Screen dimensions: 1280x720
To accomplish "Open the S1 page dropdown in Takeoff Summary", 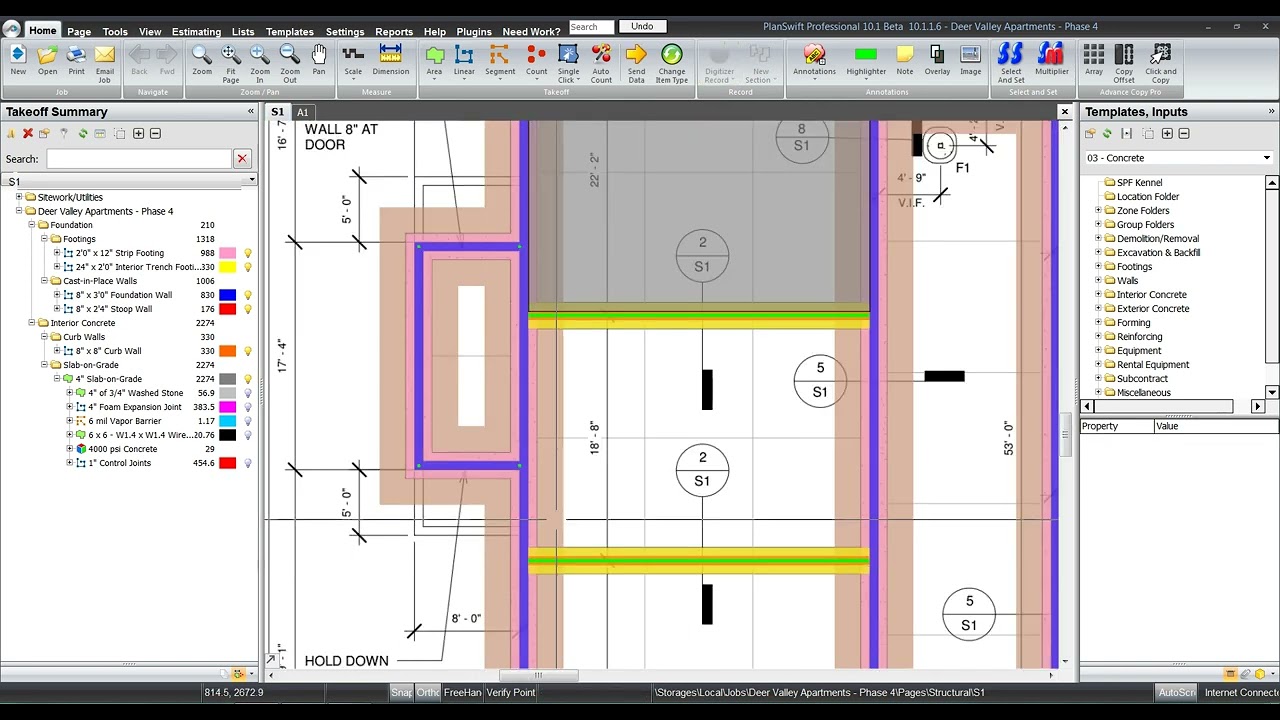I will [252, 180].
